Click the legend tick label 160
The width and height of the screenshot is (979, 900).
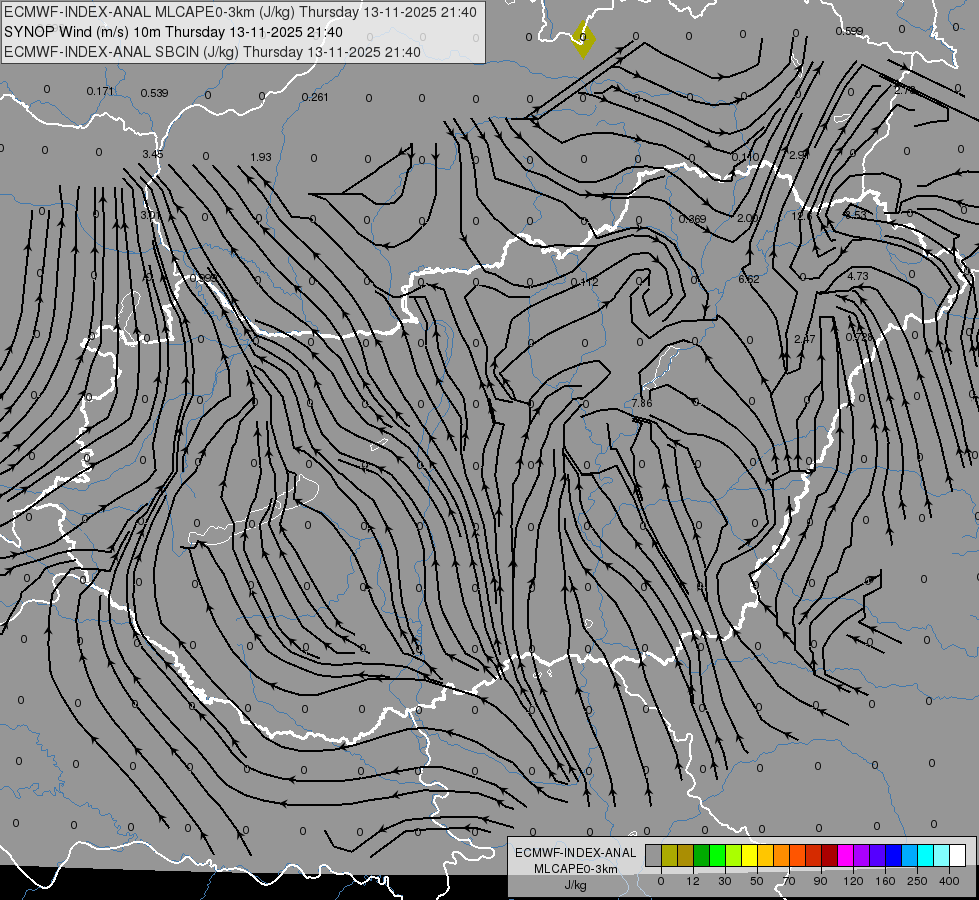pos(885,881)
